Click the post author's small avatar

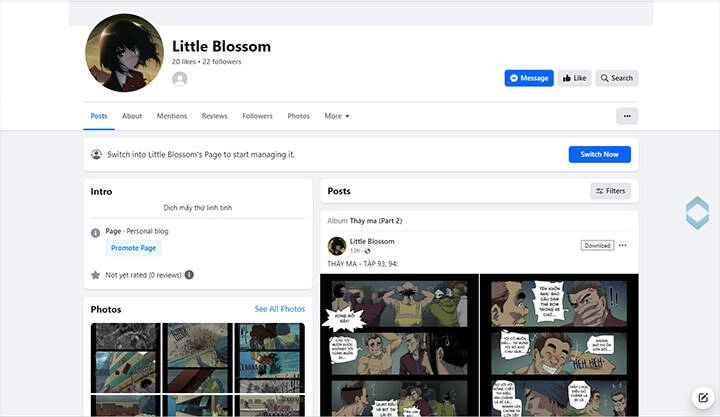point(337,245)
